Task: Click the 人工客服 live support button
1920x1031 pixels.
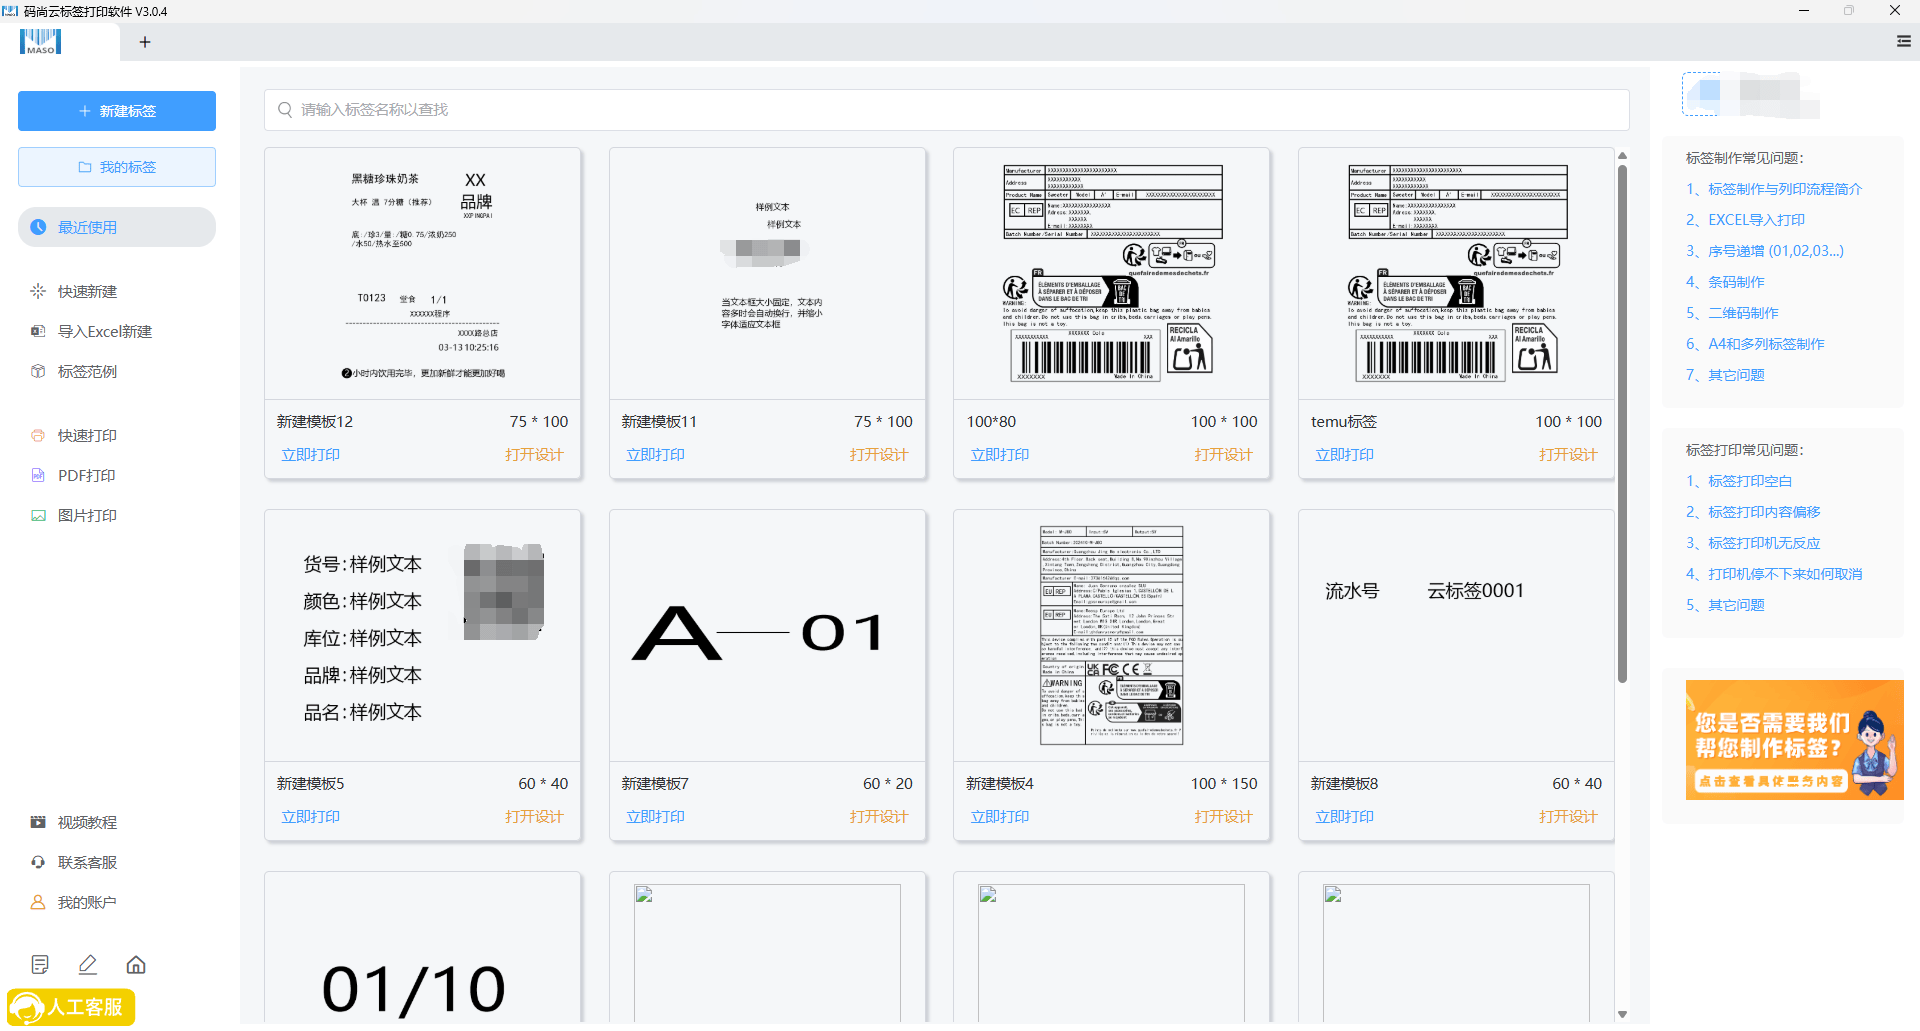Action: click(69, 1007)
